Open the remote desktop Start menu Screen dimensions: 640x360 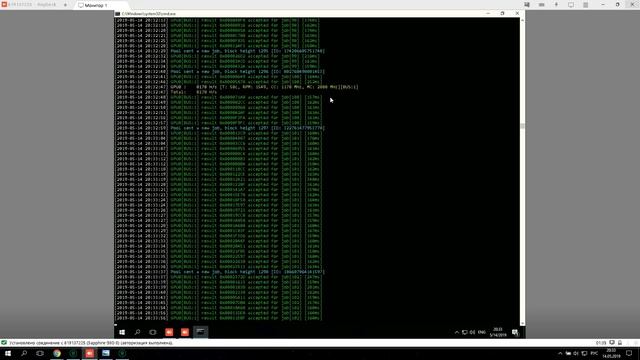click(x=122, y=332)
